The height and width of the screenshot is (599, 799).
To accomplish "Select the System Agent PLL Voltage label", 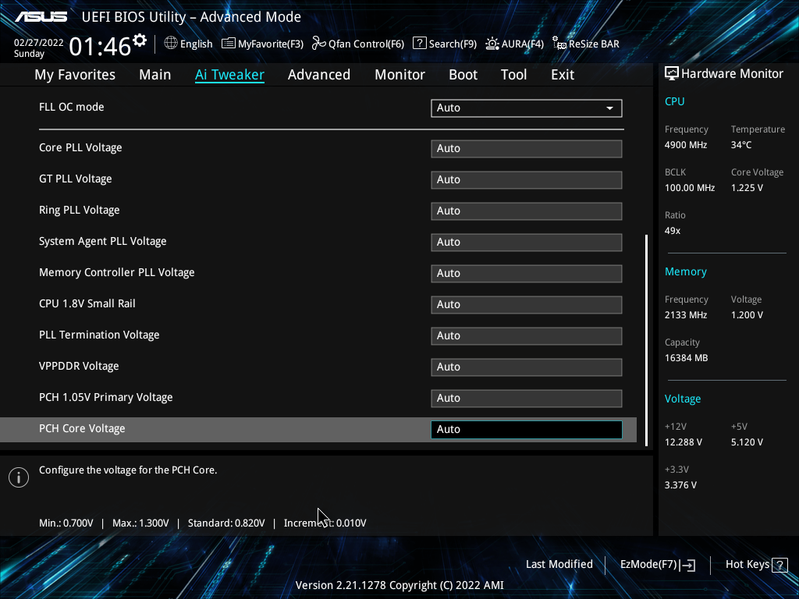I will point(102,241).
